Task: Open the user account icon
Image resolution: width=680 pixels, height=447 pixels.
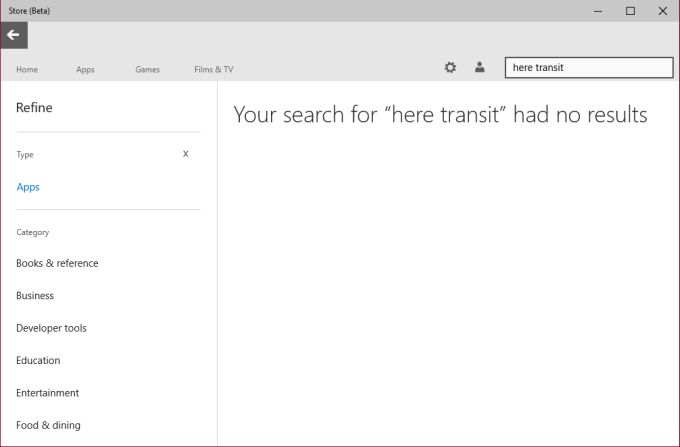Action: pyautogui.click(x=480, y=67)
